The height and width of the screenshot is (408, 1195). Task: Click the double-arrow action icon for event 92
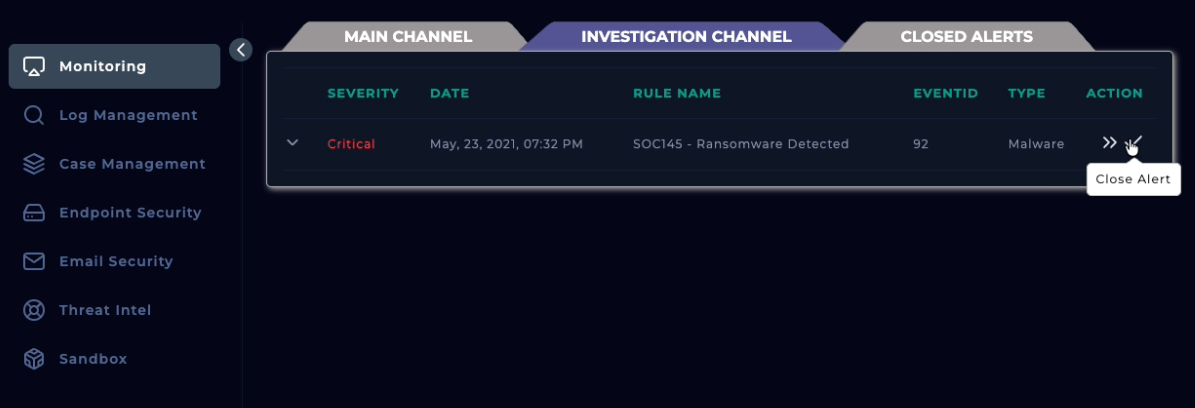pos(1109,143)
